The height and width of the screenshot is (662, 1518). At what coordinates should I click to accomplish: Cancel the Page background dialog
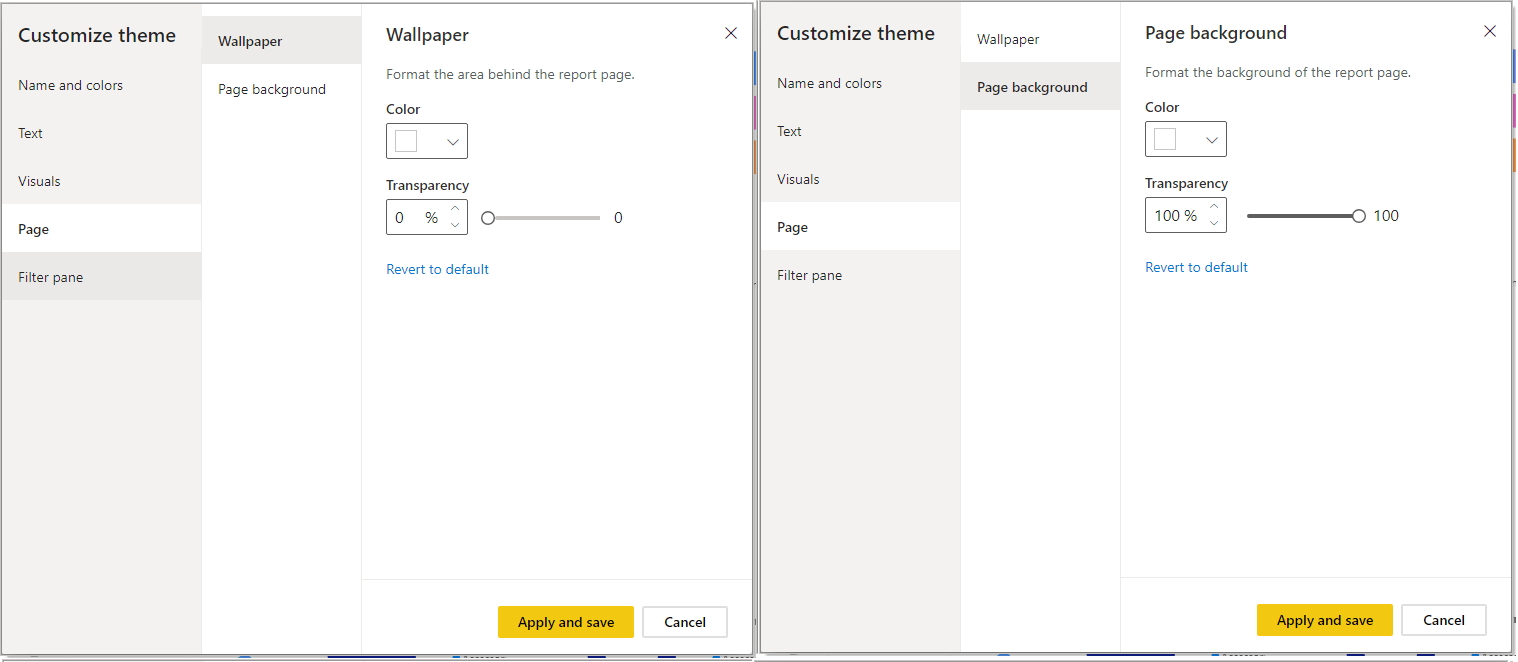(1443, 620)
